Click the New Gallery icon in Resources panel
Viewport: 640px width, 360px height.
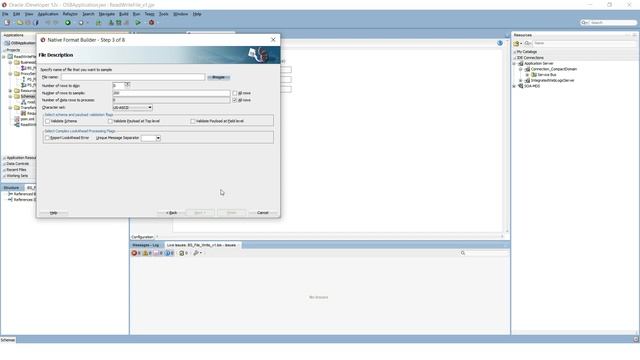click(x=516, y=43)
